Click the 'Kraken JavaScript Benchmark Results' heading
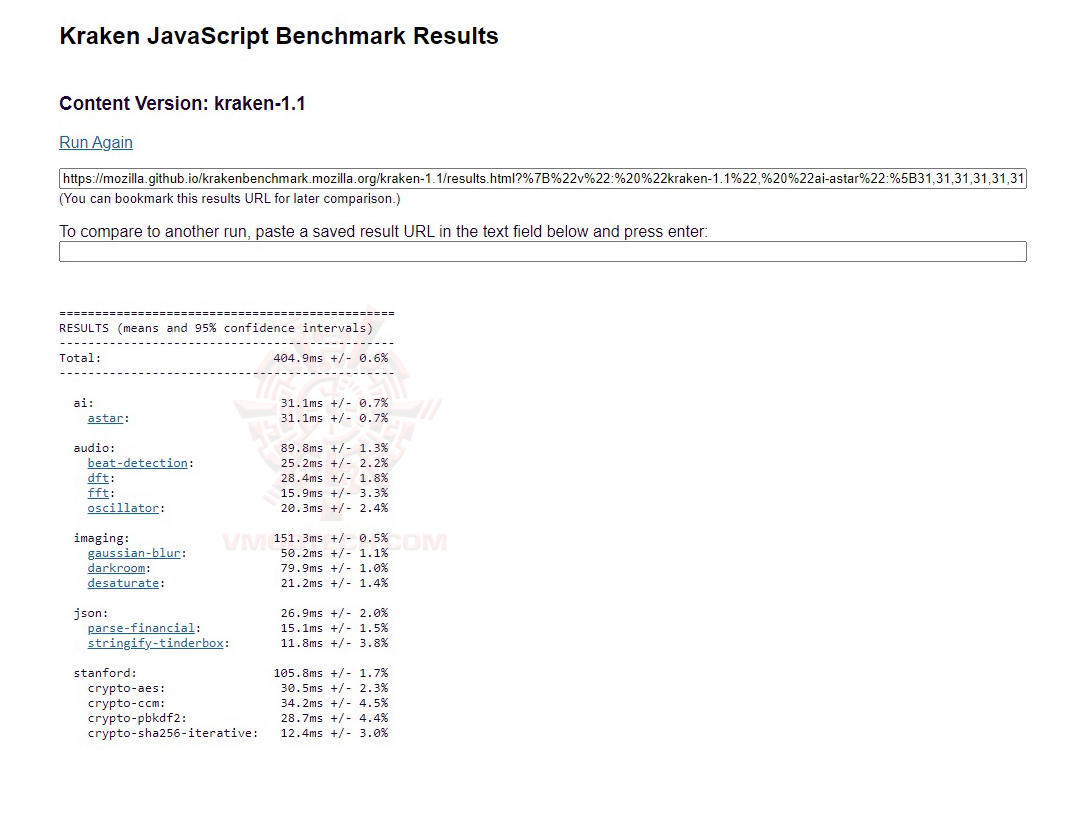Screen dimensions: 1080x832 tap(279, 36)
